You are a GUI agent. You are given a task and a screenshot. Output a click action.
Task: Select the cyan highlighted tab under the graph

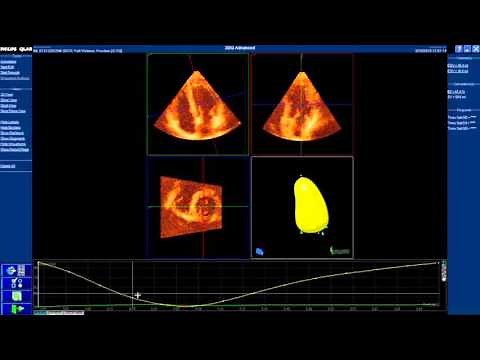(x=40, y=313)
